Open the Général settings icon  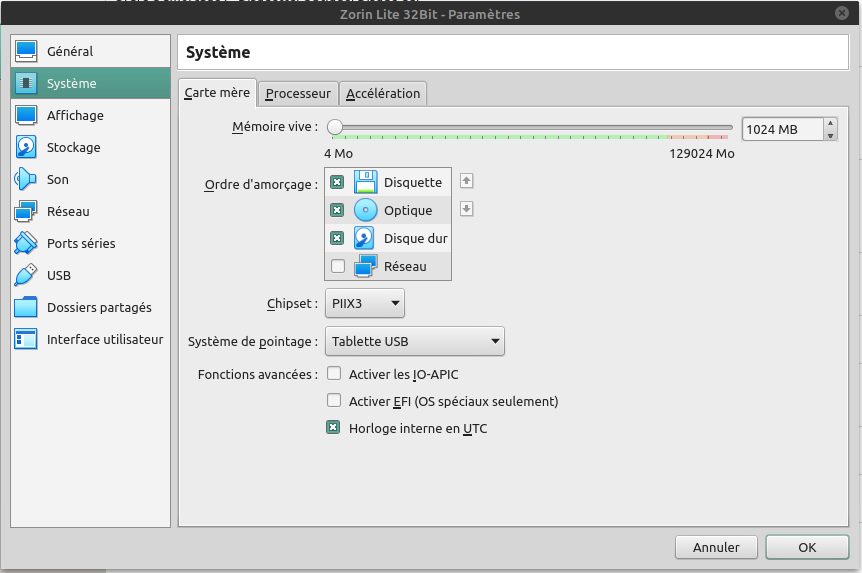click(26, 51)
